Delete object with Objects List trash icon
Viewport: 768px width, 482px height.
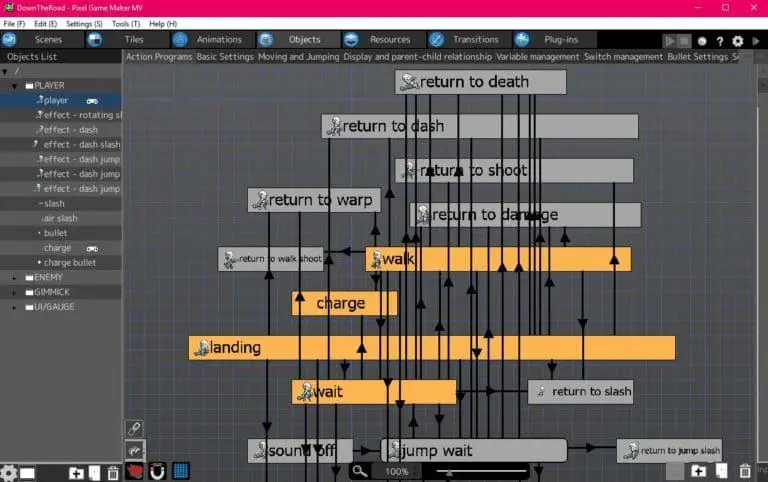pos(113,473)
